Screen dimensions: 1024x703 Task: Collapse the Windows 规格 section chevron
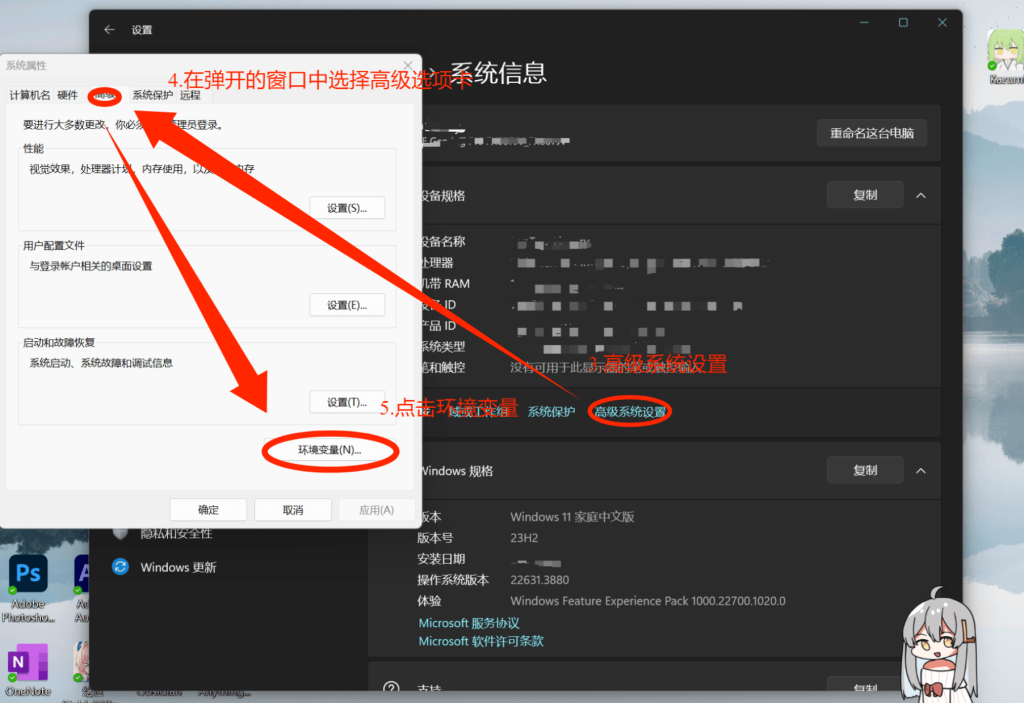[921, 471]
